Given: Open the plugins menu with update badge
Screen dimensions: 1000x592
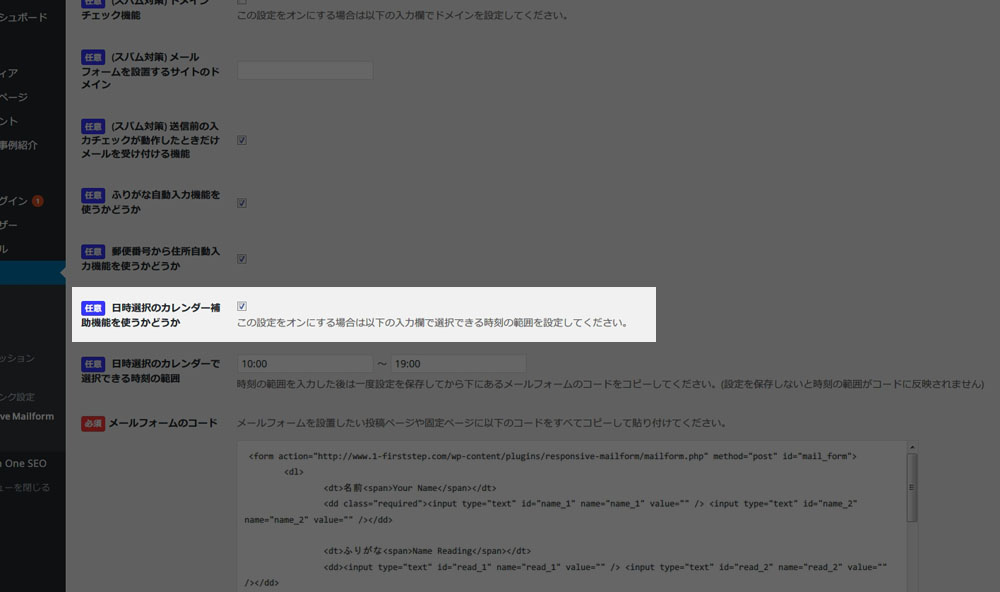Looking at the screenshot, I should coord(14,201).
